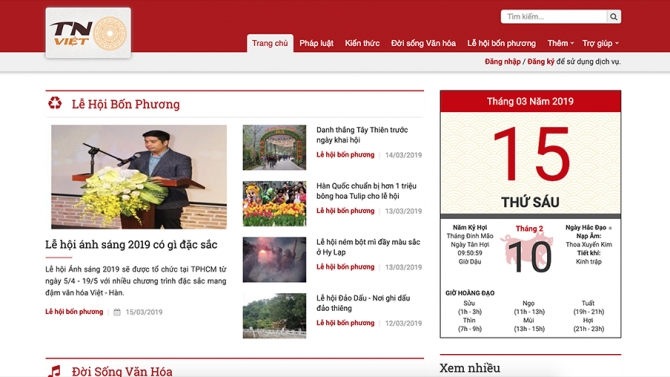Click the search magnifier button

pos(614,17)
